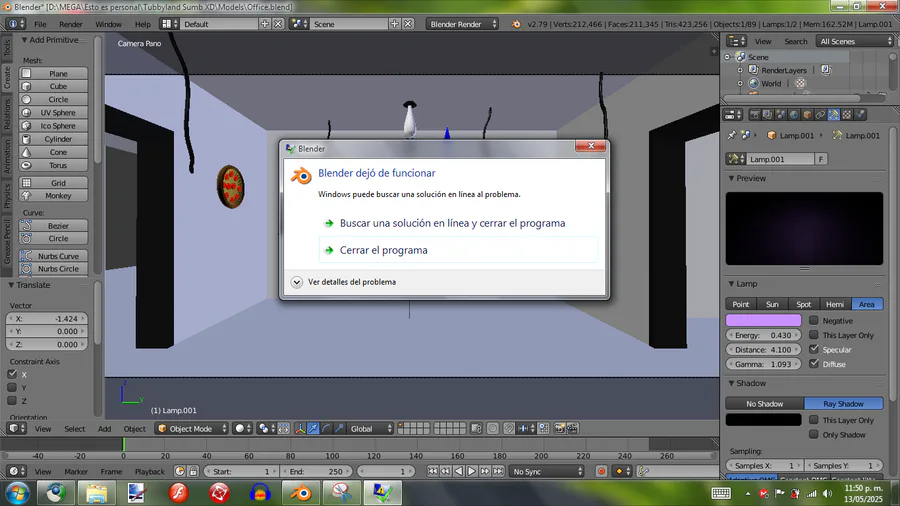
Task: Select the Area lamp type
Action: [x=867, y=304]
